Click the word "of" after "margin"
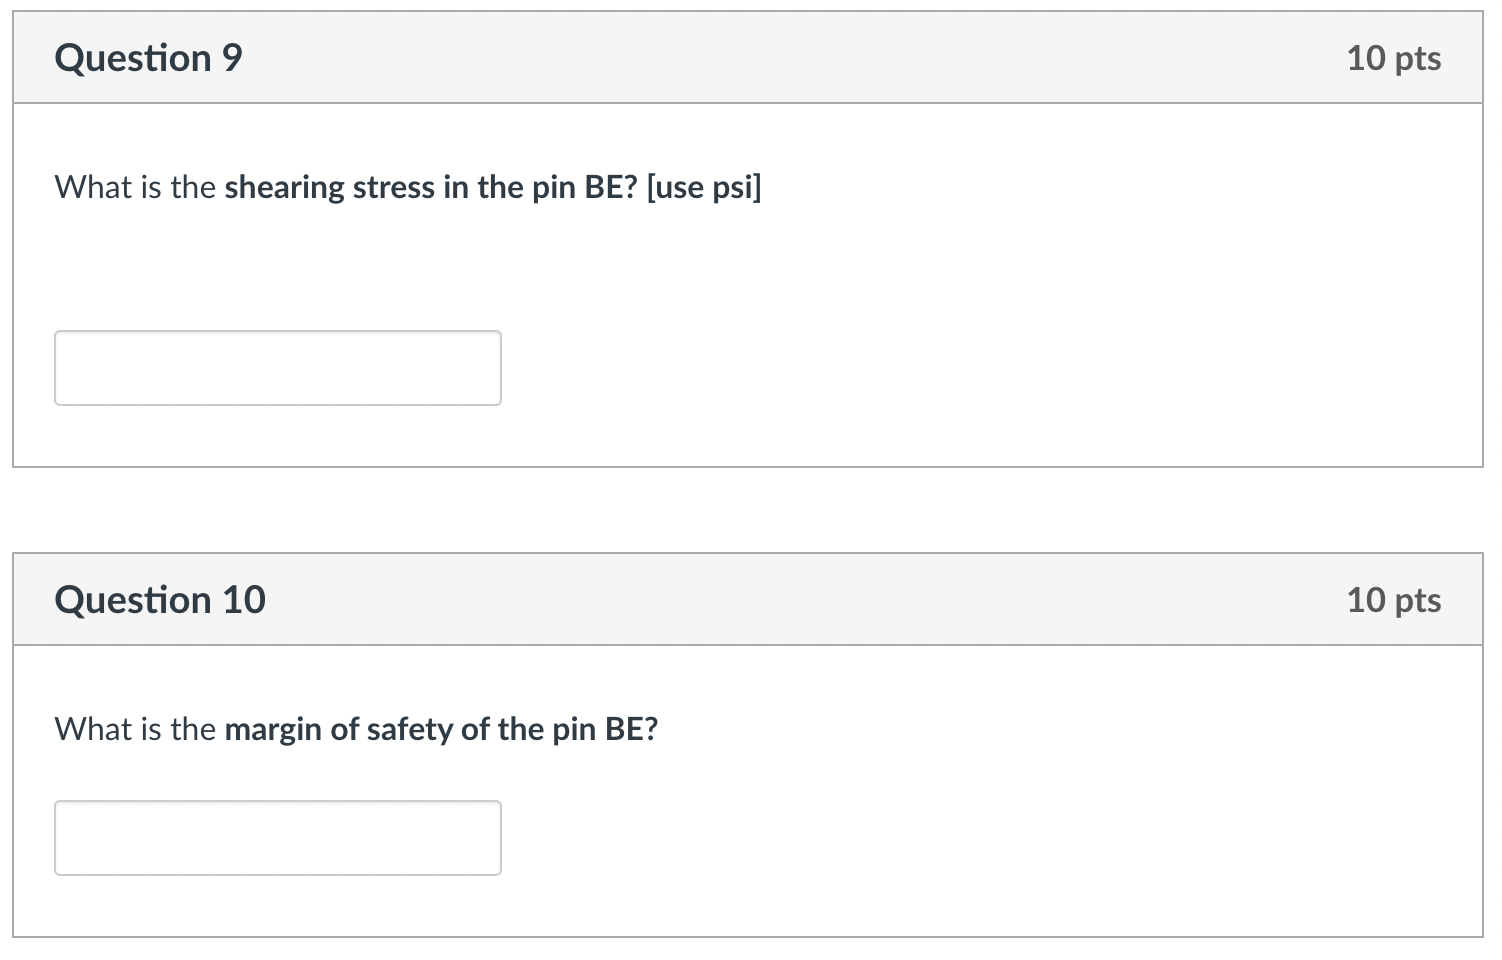 [344, 730]
